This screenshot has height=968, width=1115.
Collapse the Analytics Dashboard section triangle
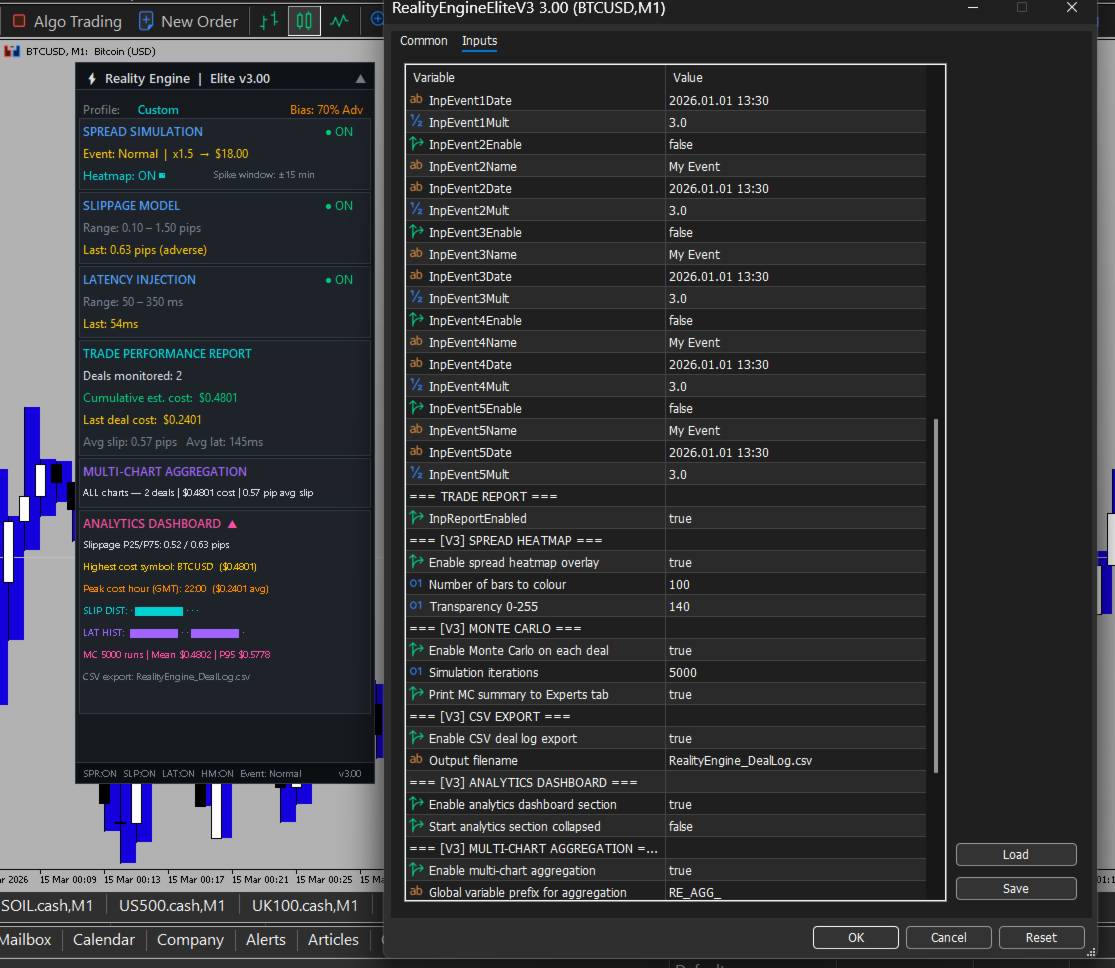[x=232, y=524]
